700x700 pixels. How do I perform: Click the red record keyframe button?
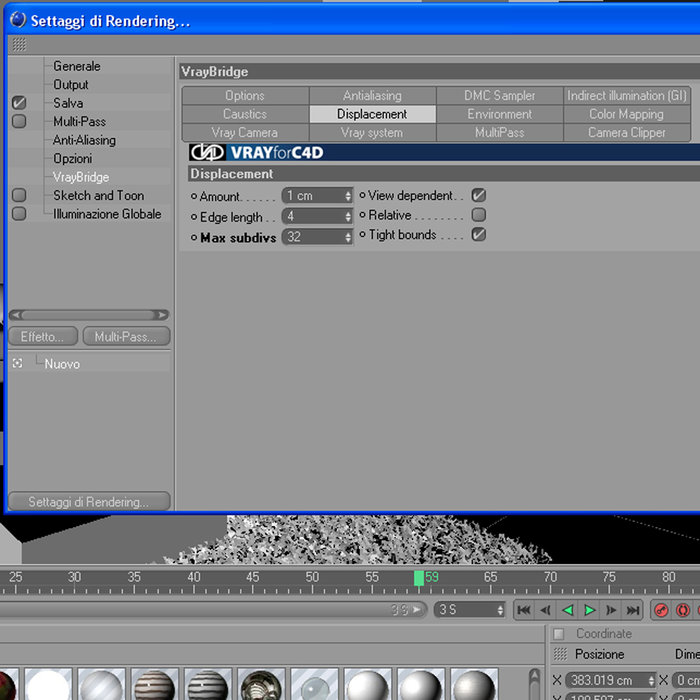661,610
